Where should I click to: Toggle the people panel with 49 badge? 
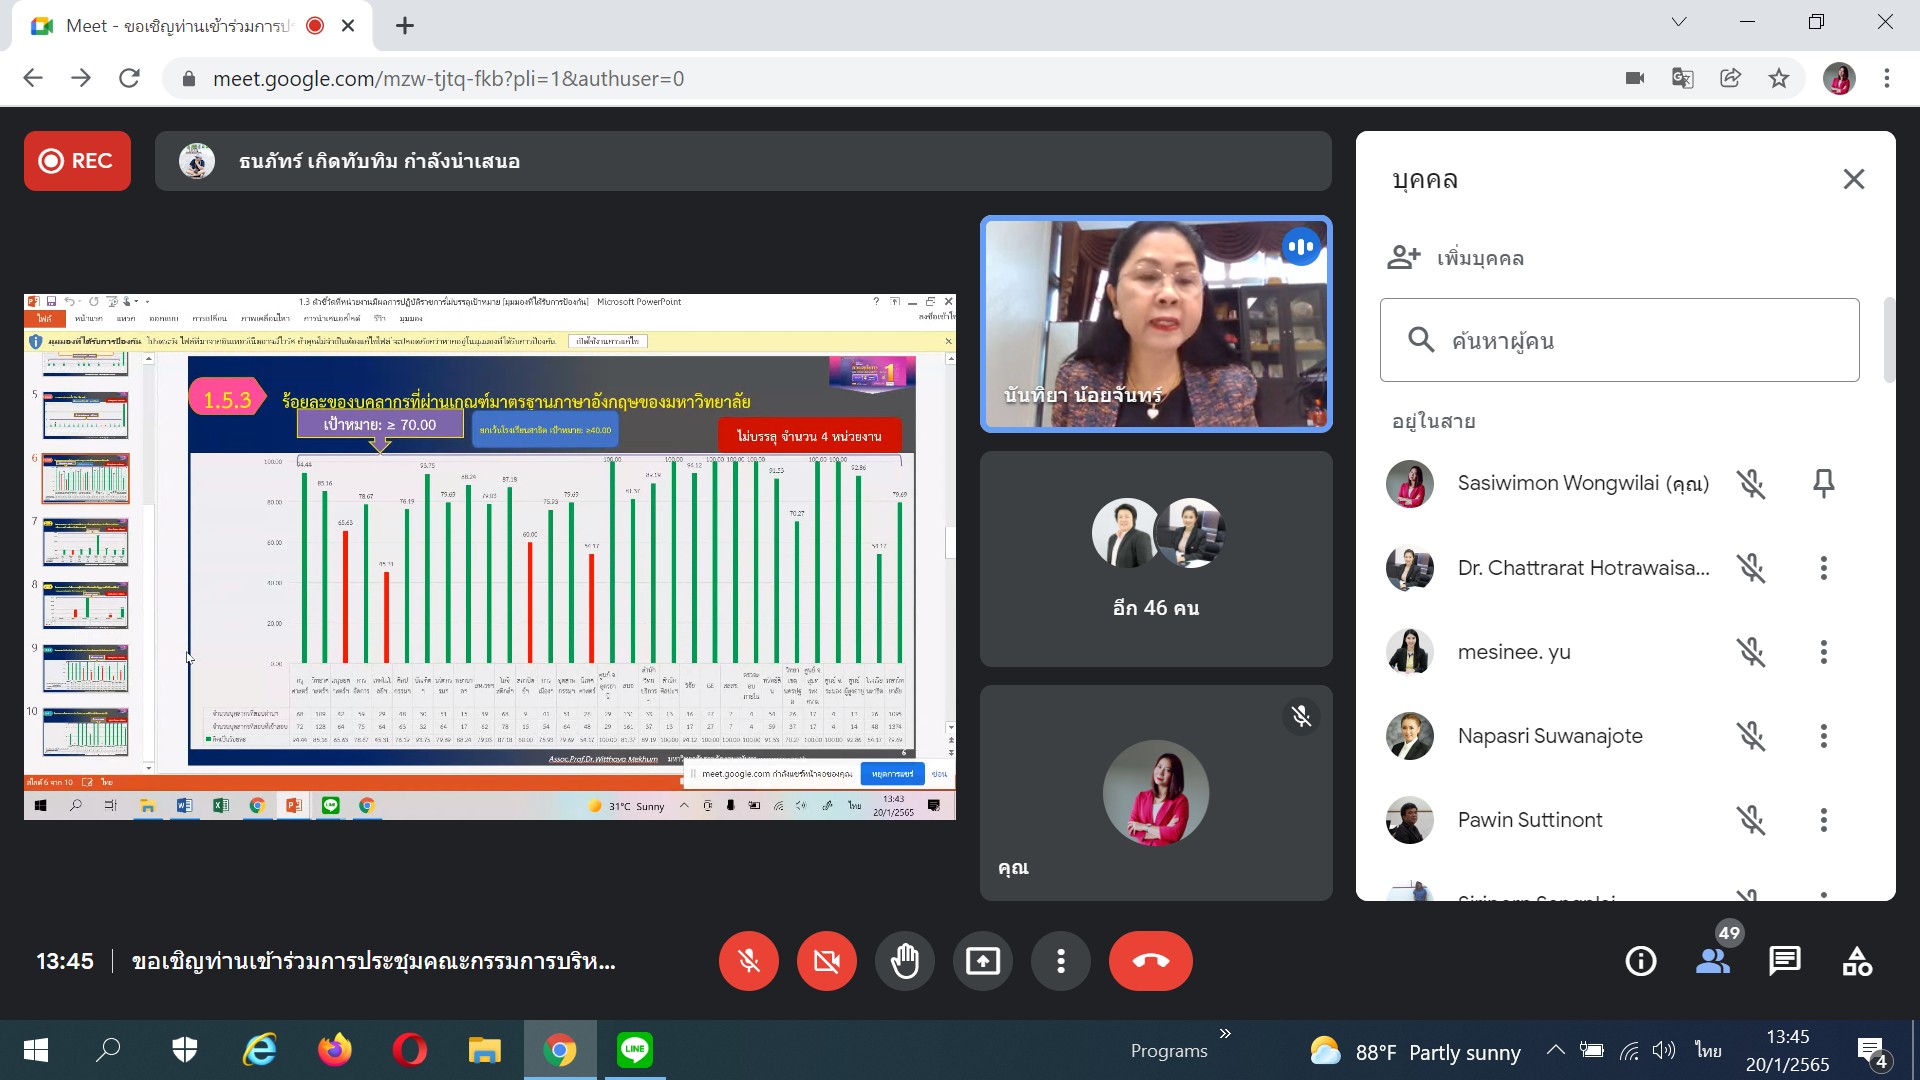point(1713,961)
